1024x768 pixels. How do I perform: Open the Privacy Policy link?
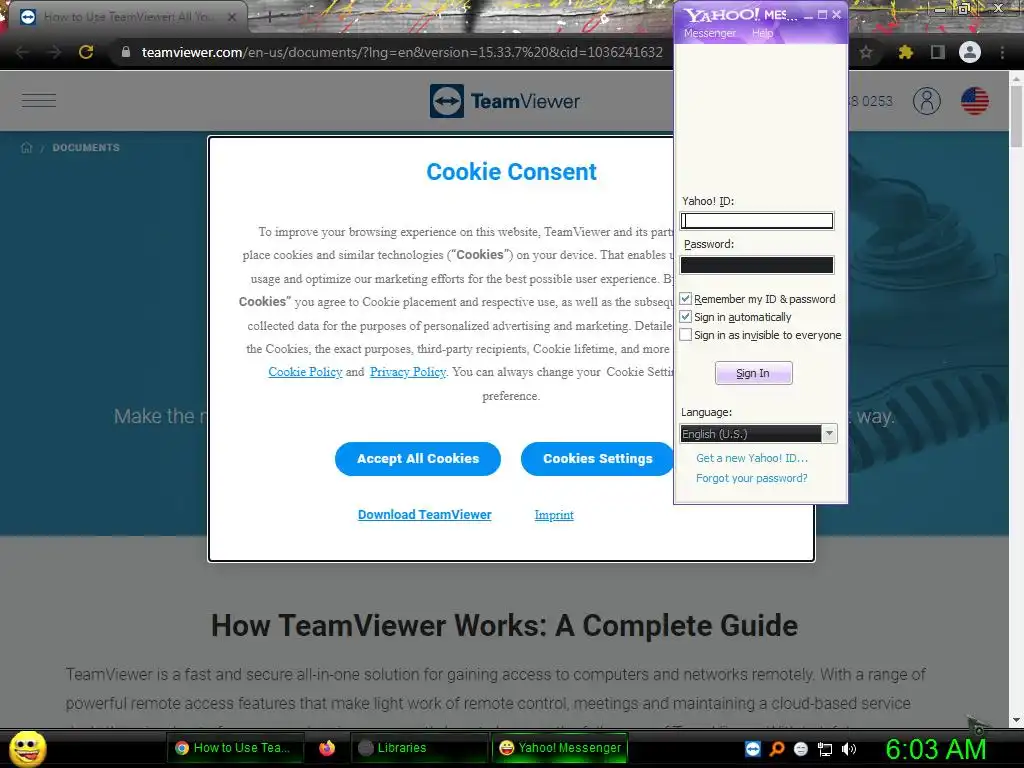click(408, 372)
